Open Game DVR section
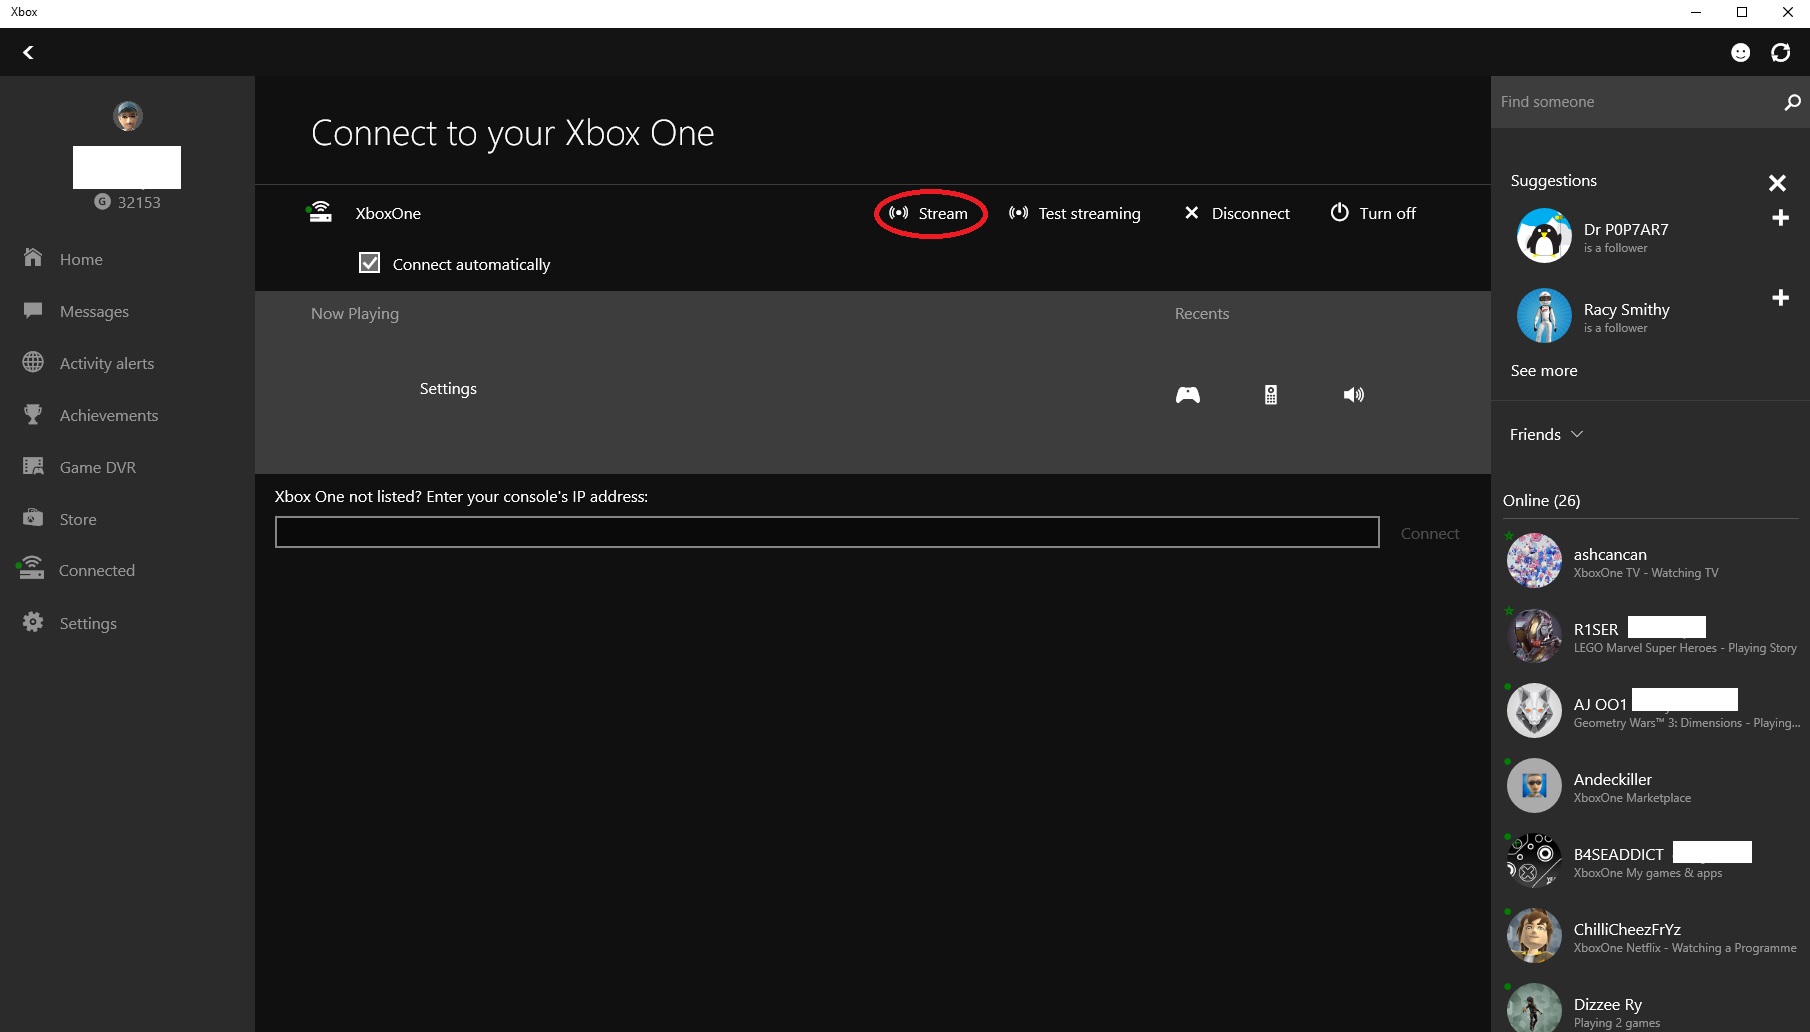The width and height of the screenshot is (1810, 1032). pyautogui.click(x=127, y=467)
